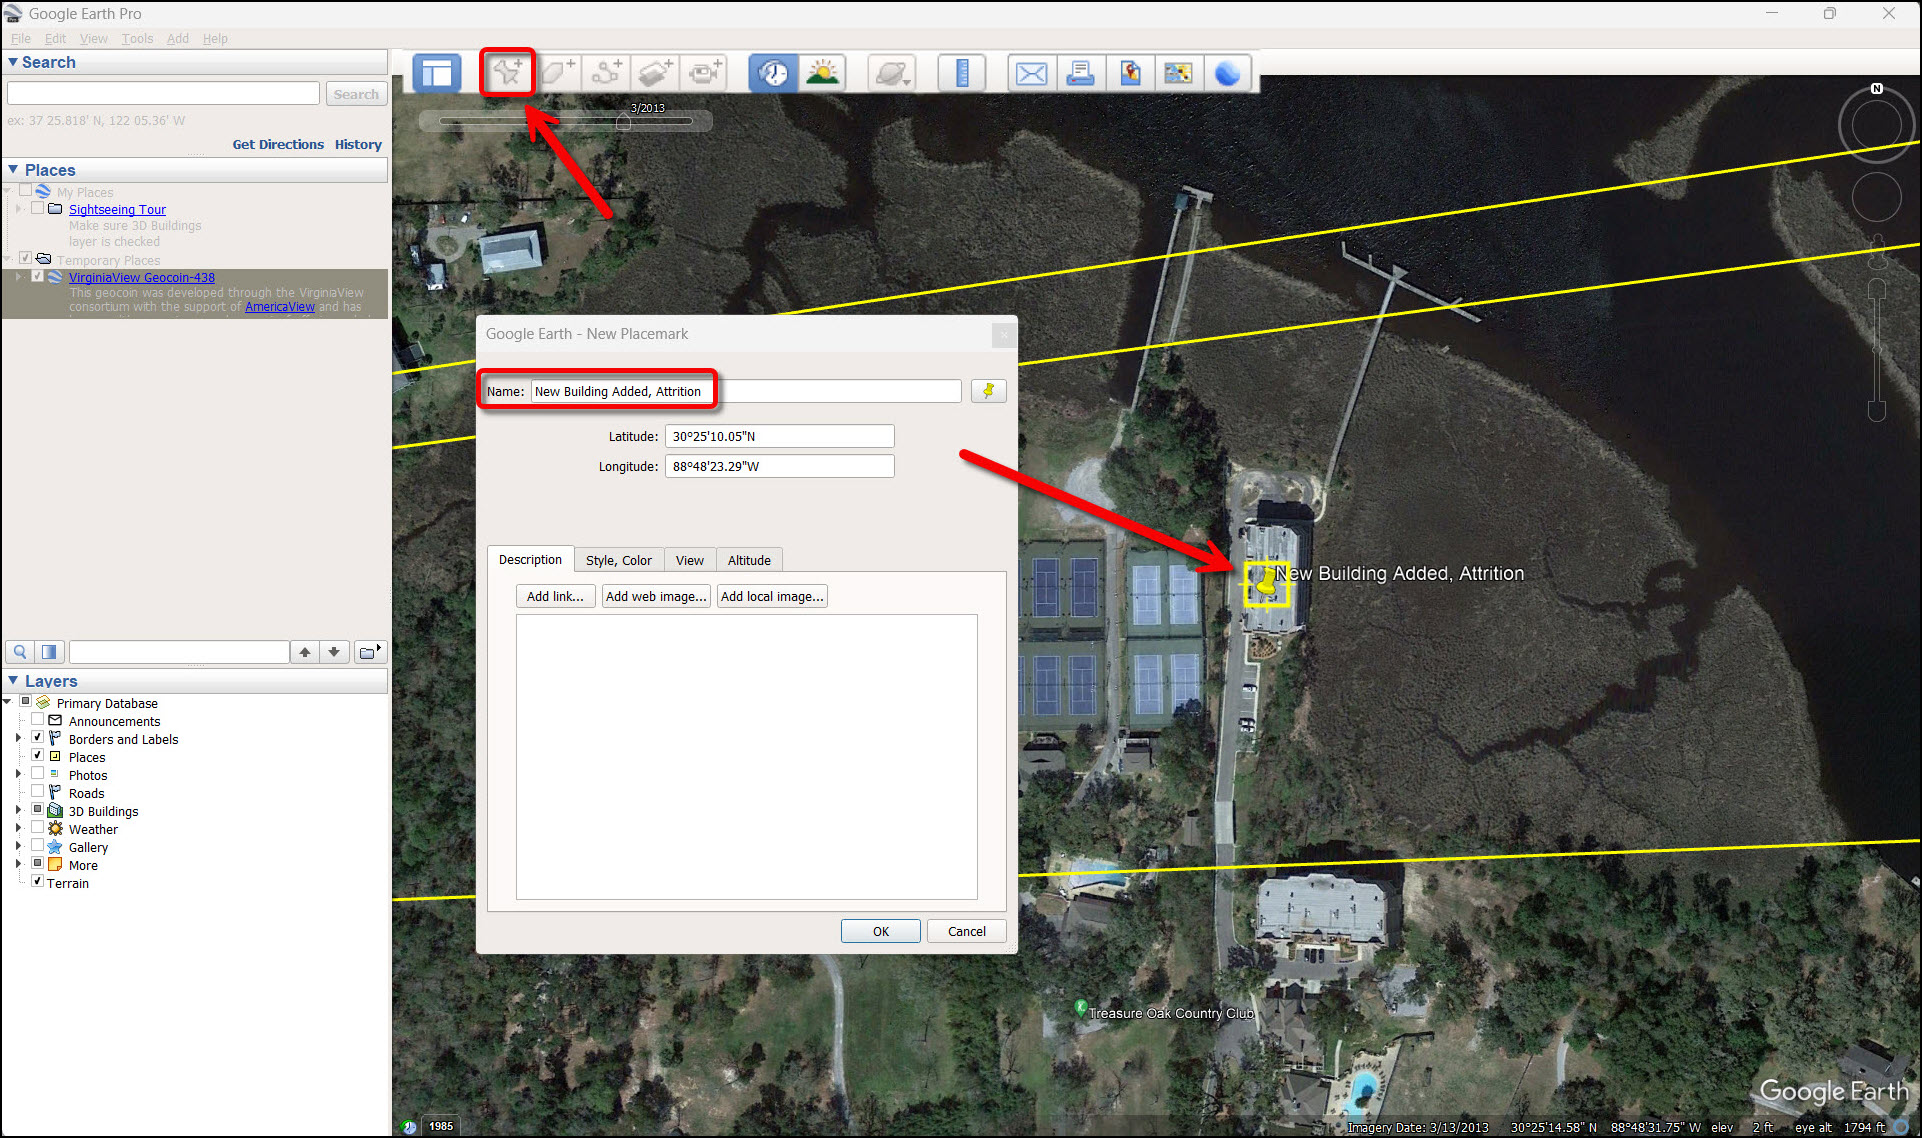Viewport: 1922px width, 1138px height.
Task: Switch to the Altitude tab
Action: 749,560
